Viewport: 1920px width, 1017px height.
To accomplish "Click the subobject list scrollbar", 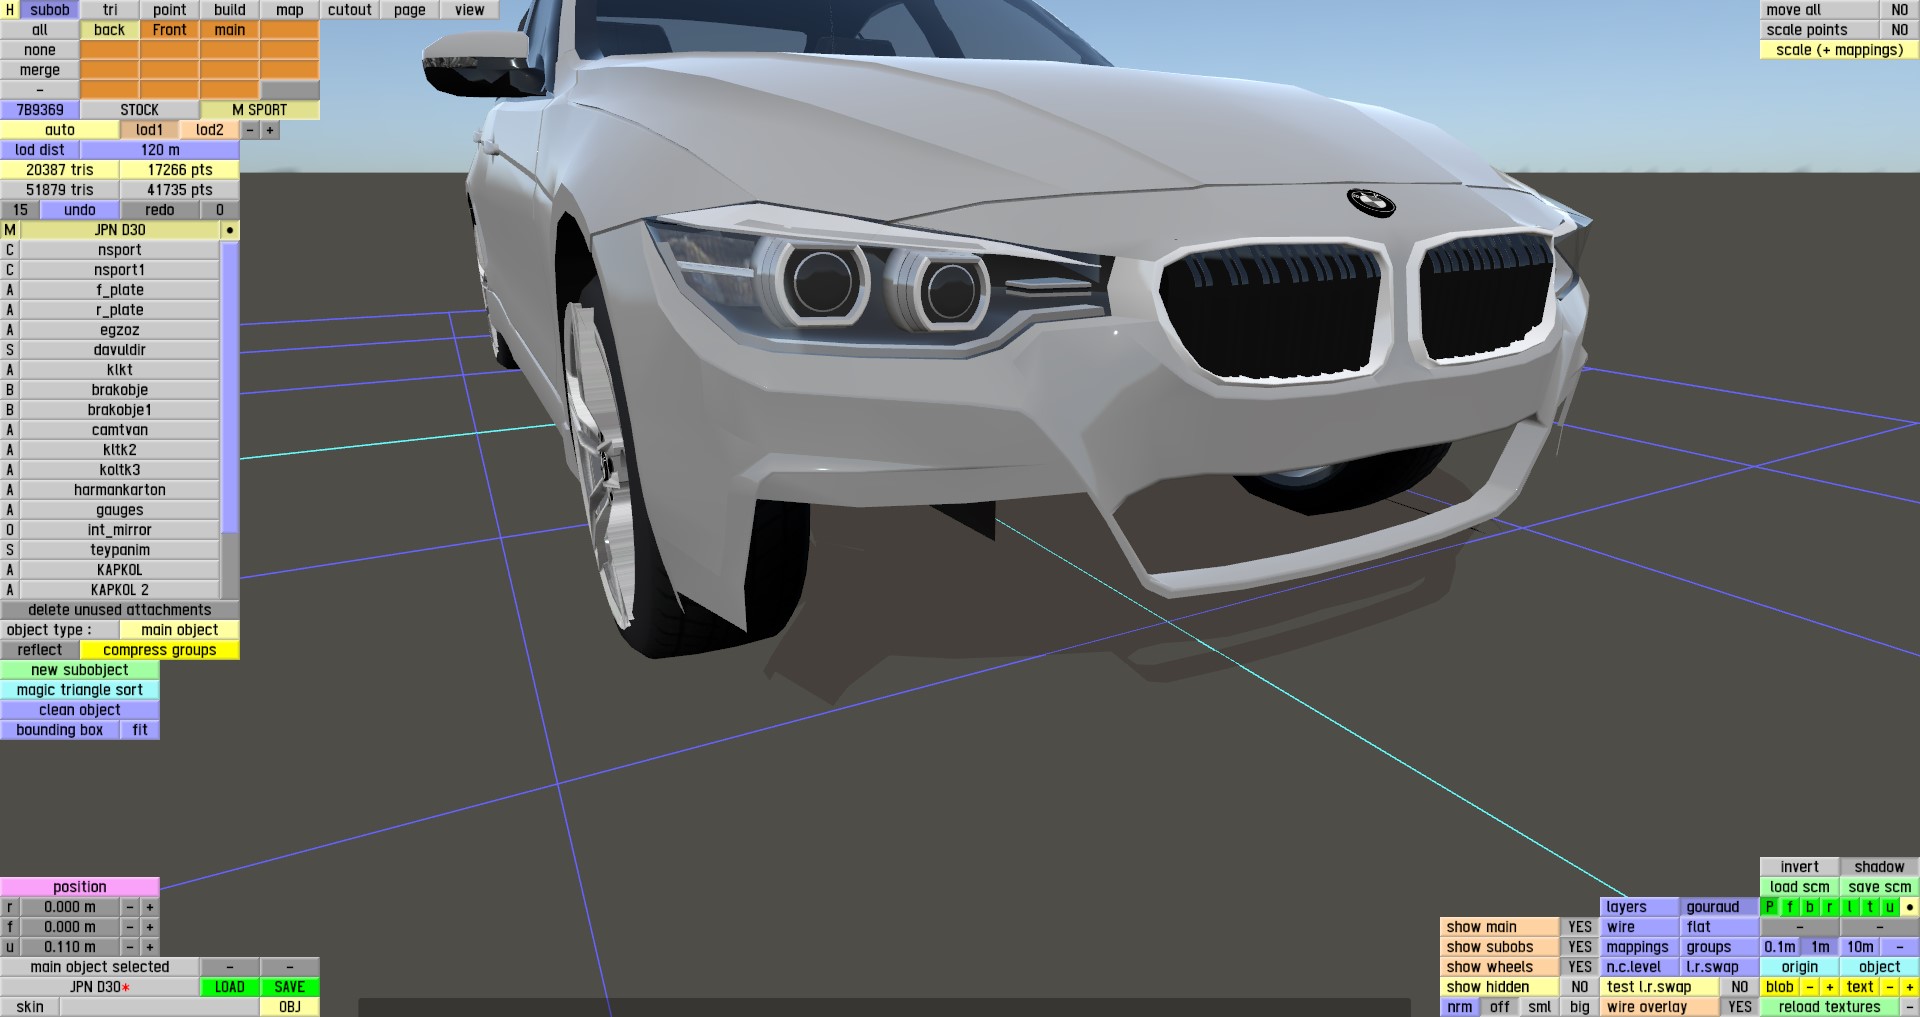I will click(230, 387).
